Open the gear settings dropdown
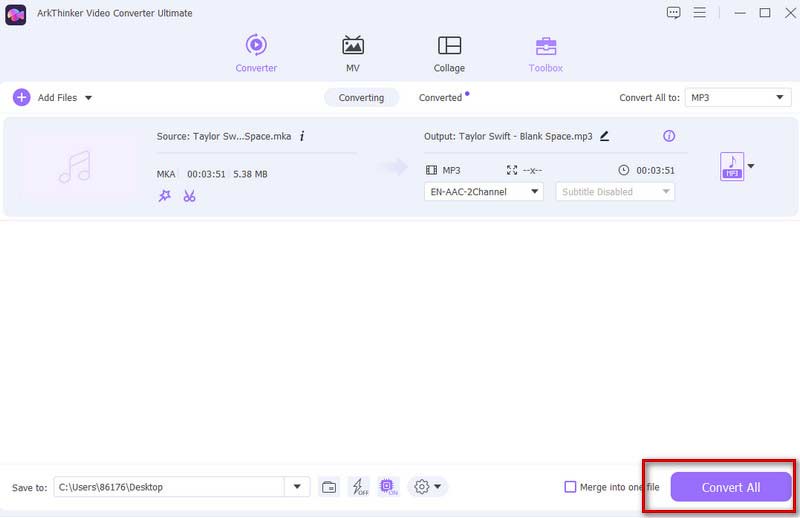Screen dimensions: 800x518 tap(428, 487)
